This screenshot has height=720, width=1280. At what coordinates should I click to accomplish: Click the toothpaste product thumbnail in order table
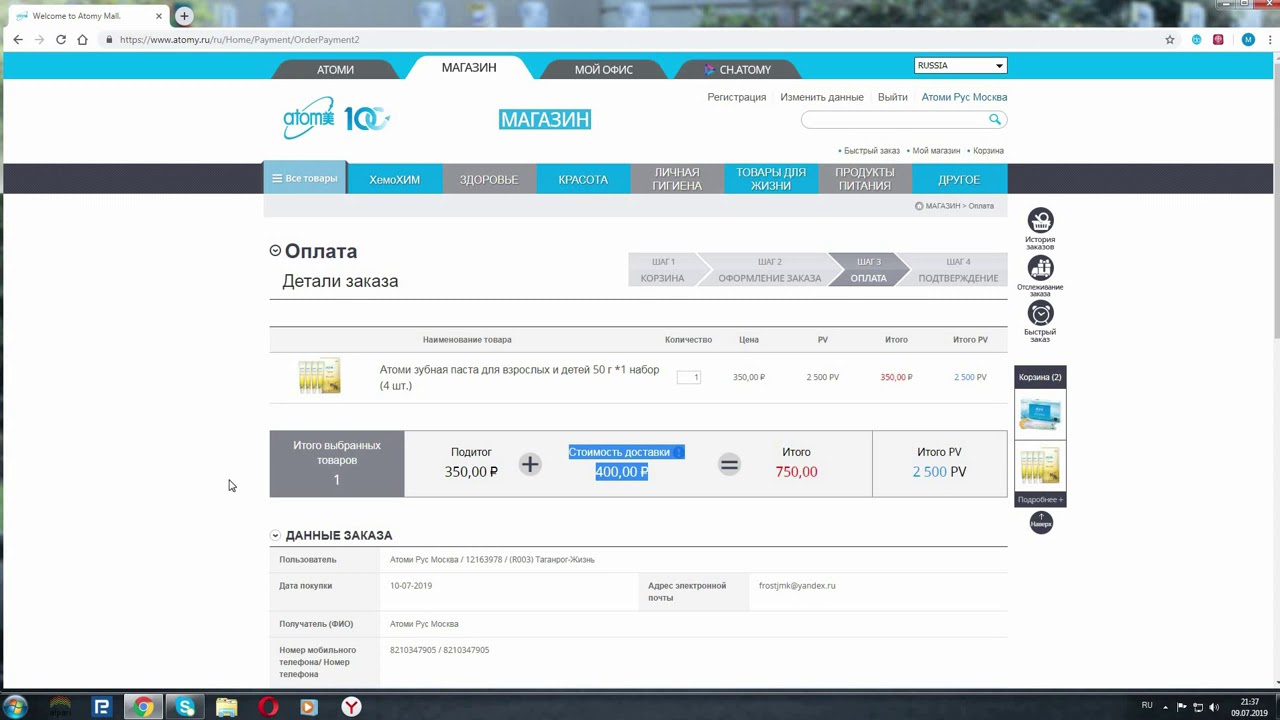click(320, 376)
